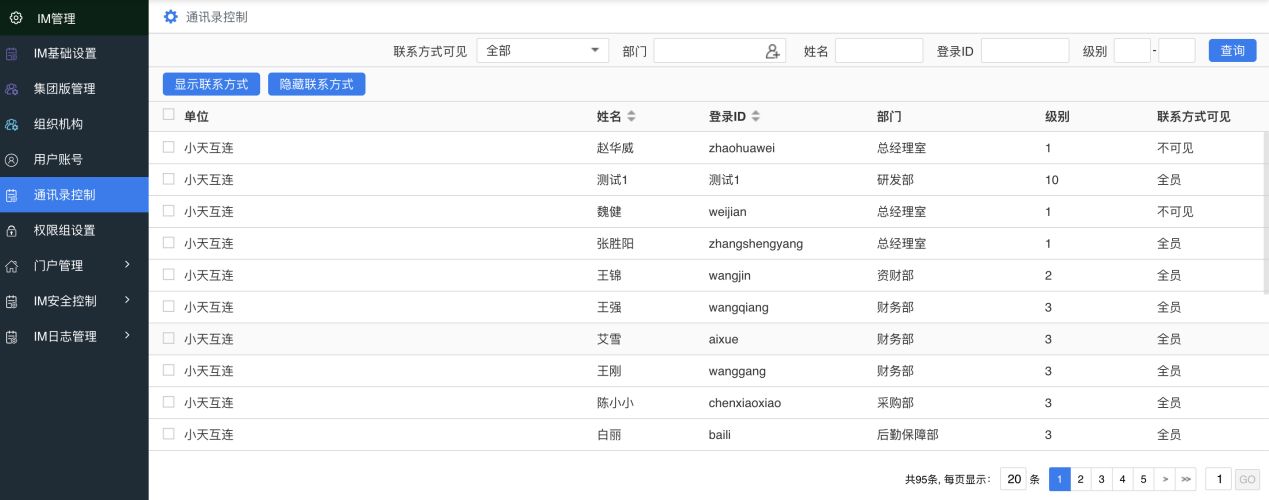The image size is (1269, 500).
Task: Check the row checkbox for 赵华威
Action: pos(168,147)
